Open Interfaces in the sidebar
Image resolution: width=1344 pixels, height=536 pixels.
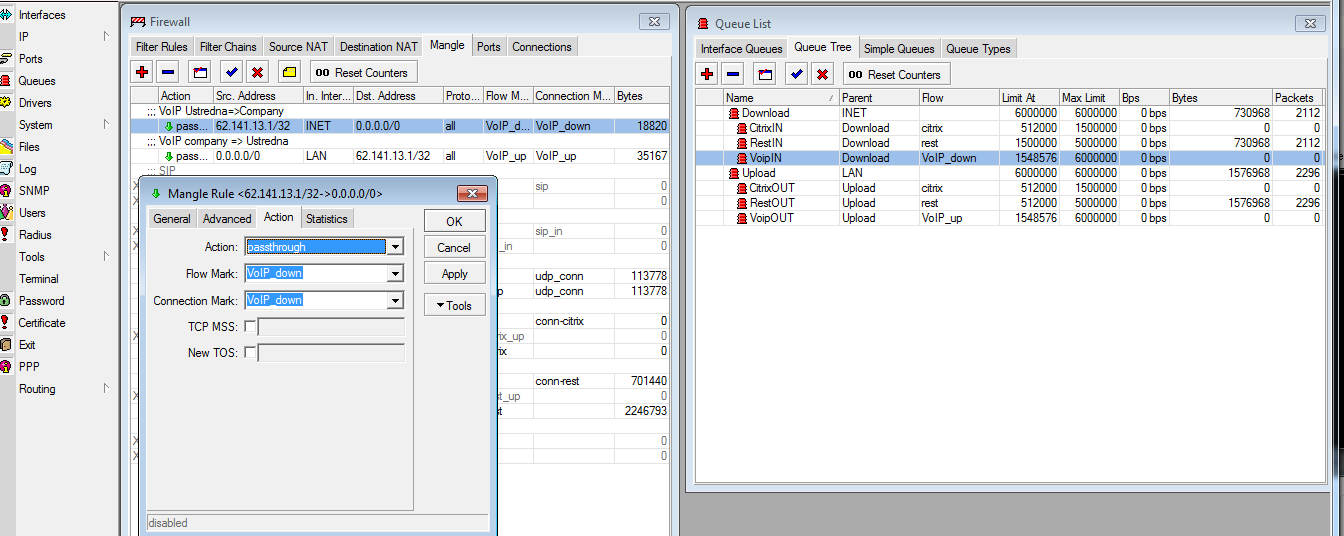point(42,15)
